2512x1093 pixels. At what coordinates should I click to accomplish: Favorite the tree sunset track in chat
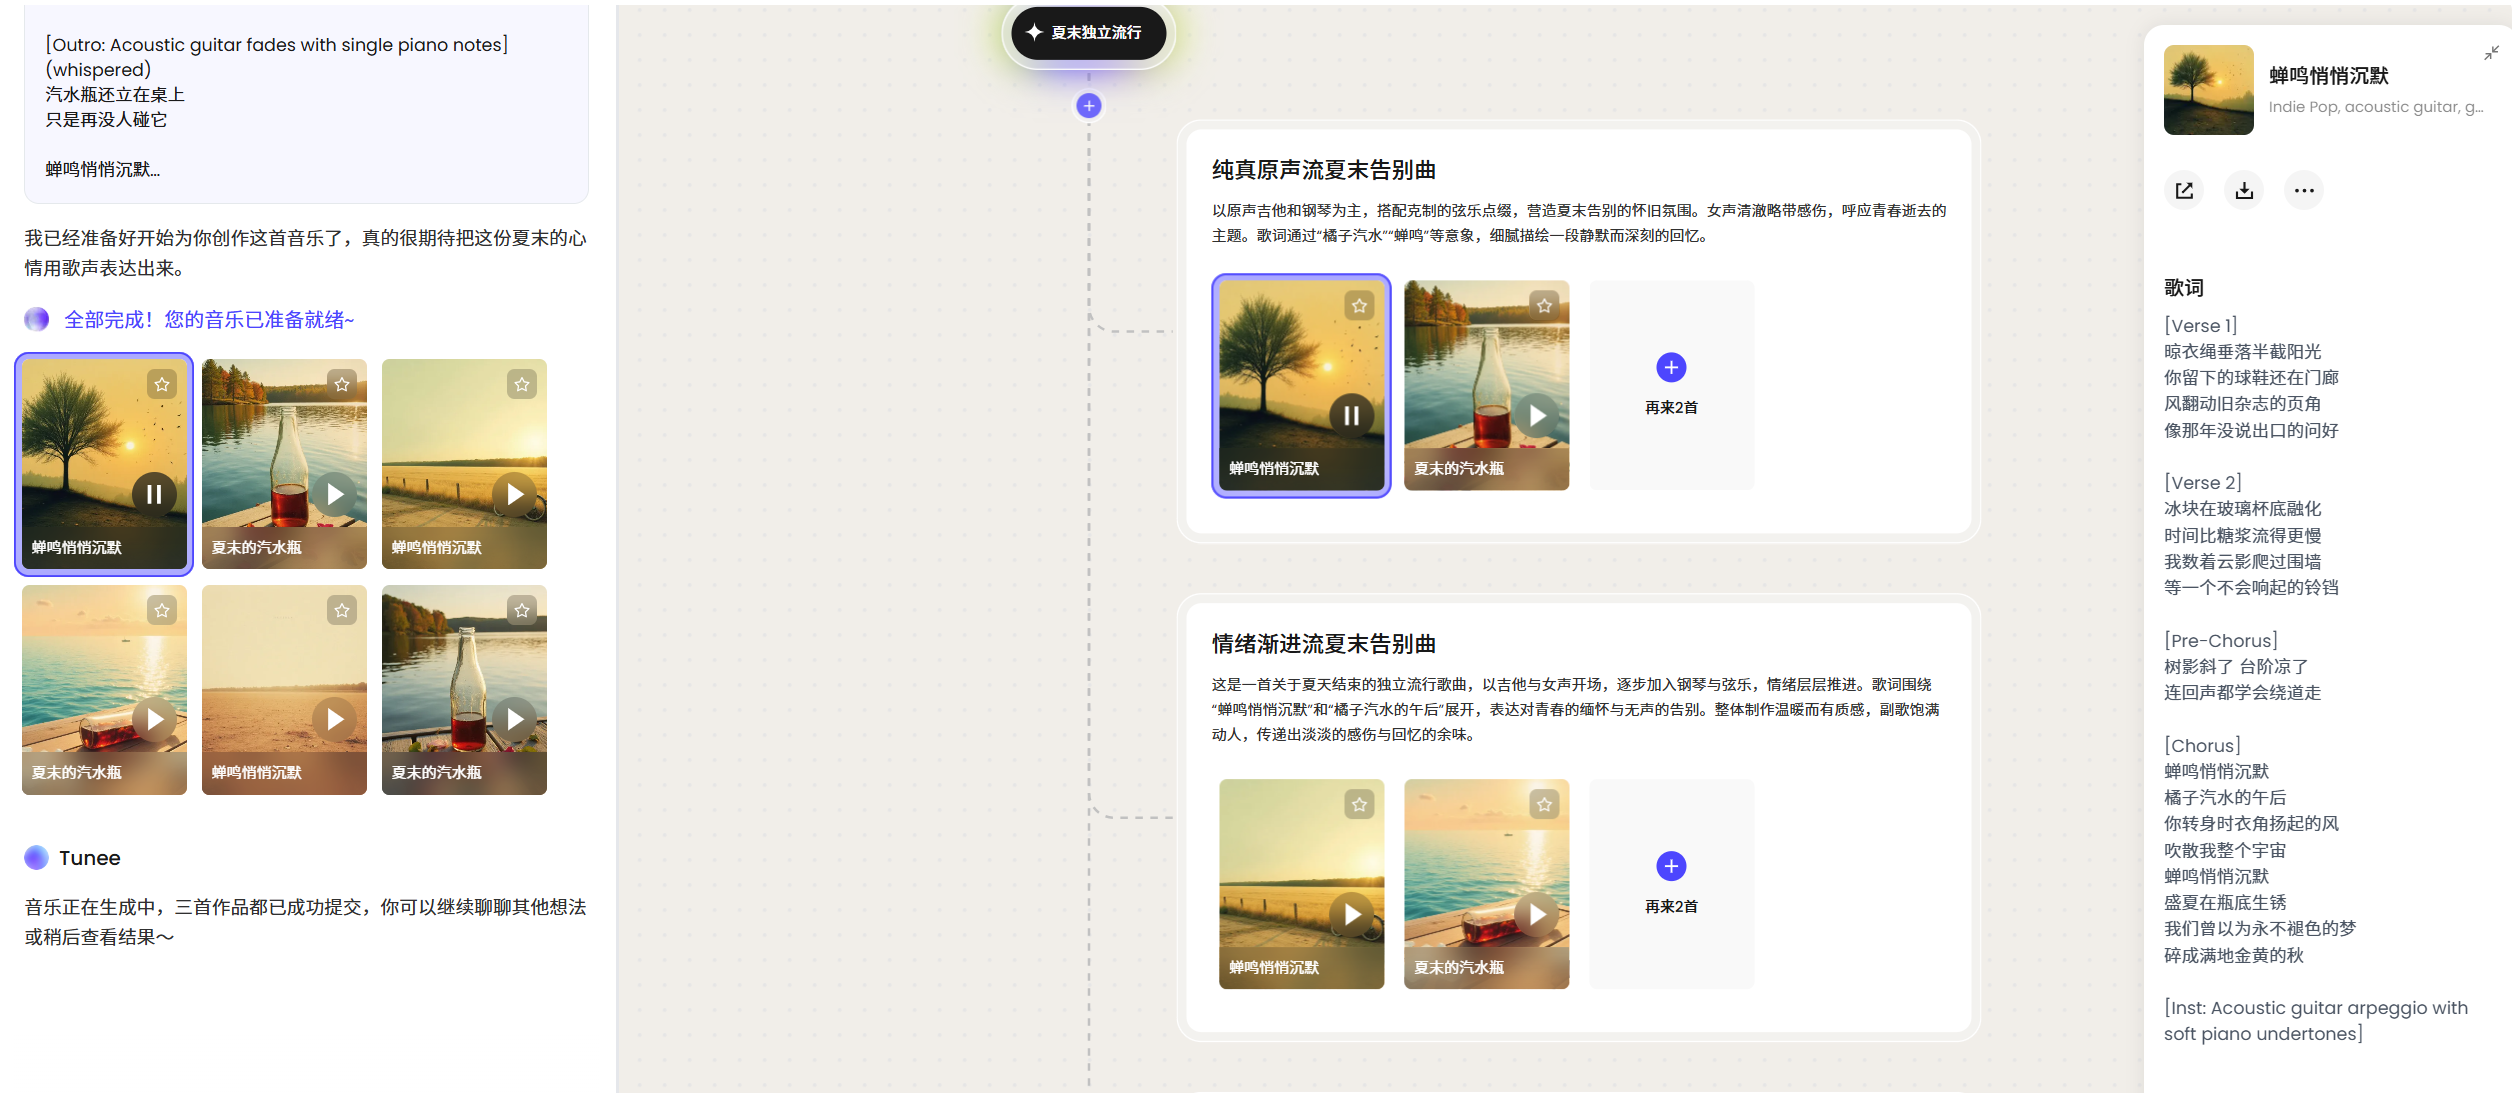(162, 384)
